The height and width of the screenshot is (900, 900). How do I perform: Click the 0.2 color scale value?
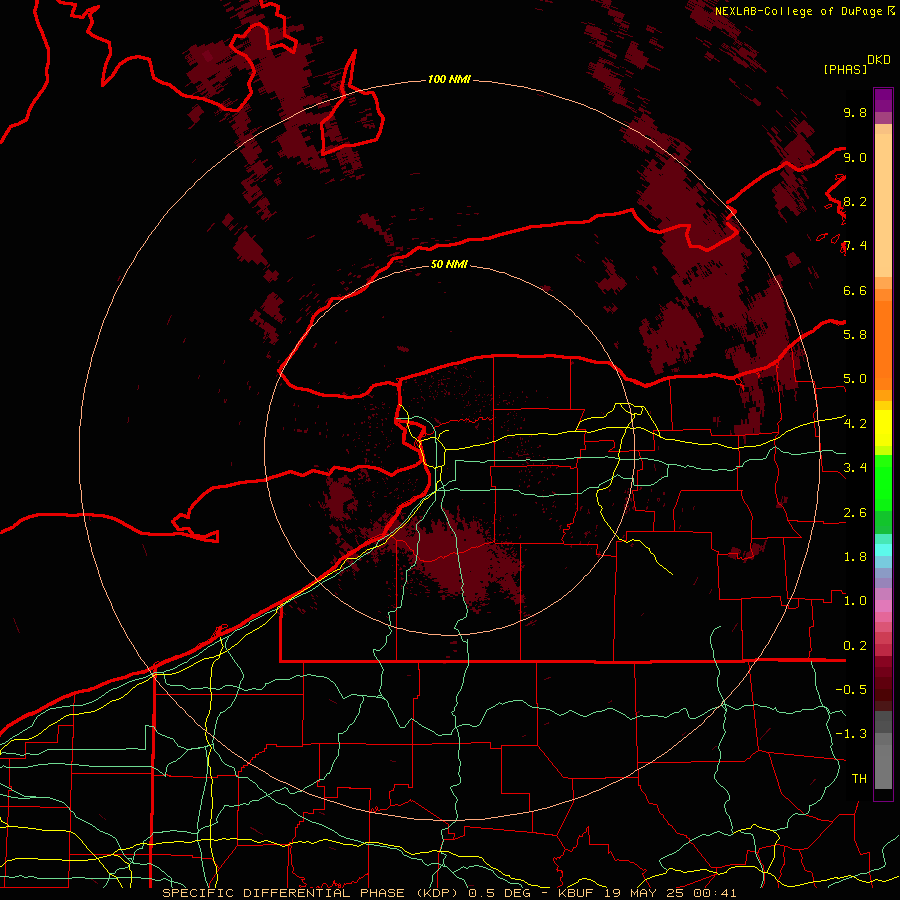coord(855,646)
